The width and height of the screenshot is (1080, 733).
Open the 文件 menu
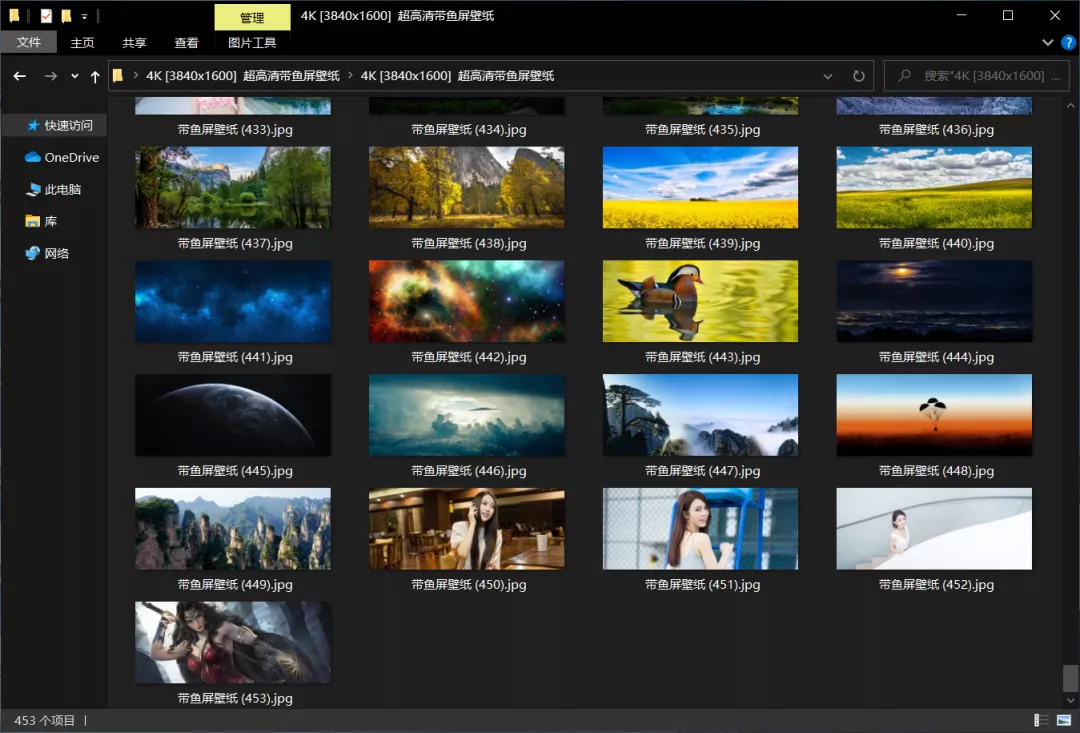(x=29, y=43)
